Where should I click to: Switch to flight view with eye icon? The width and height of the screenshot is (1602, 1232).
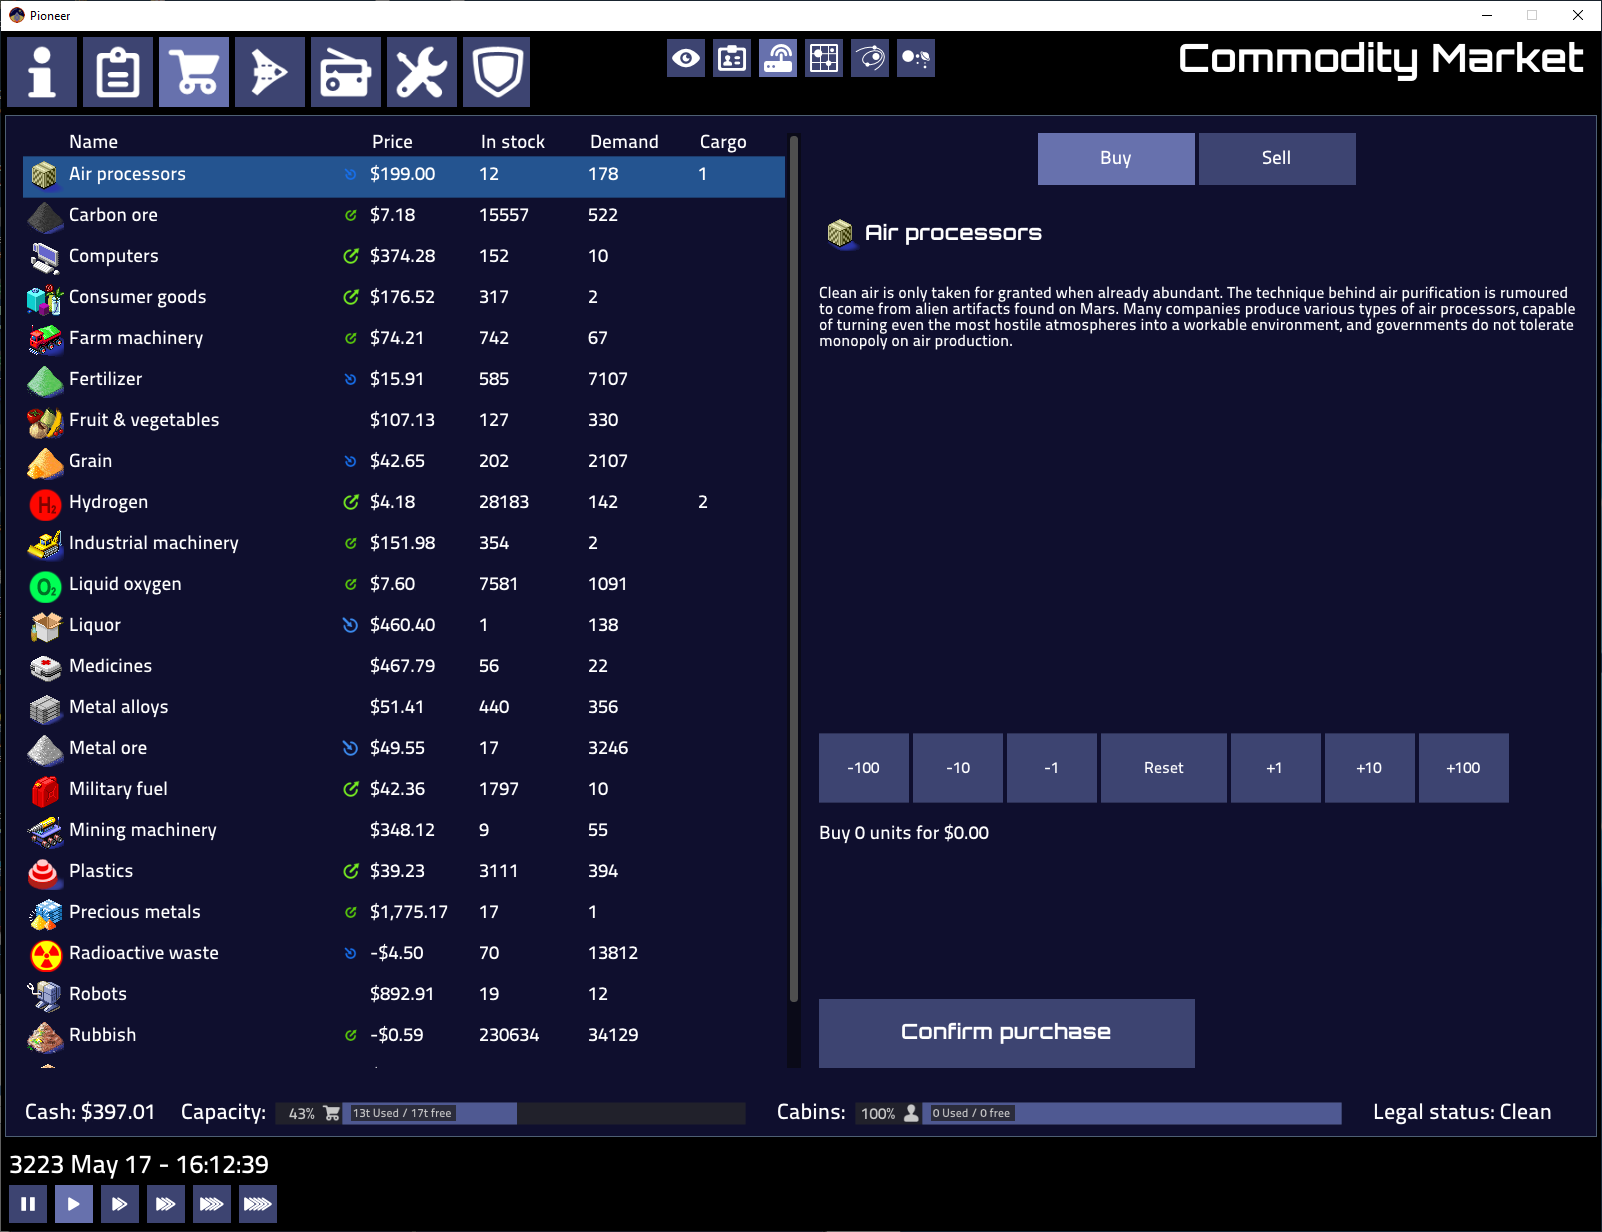click(686, 58)
